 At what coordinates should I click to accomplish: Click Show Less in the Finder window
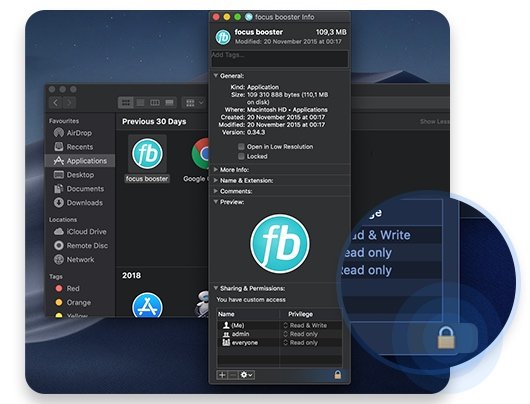(x=434, y=121)
